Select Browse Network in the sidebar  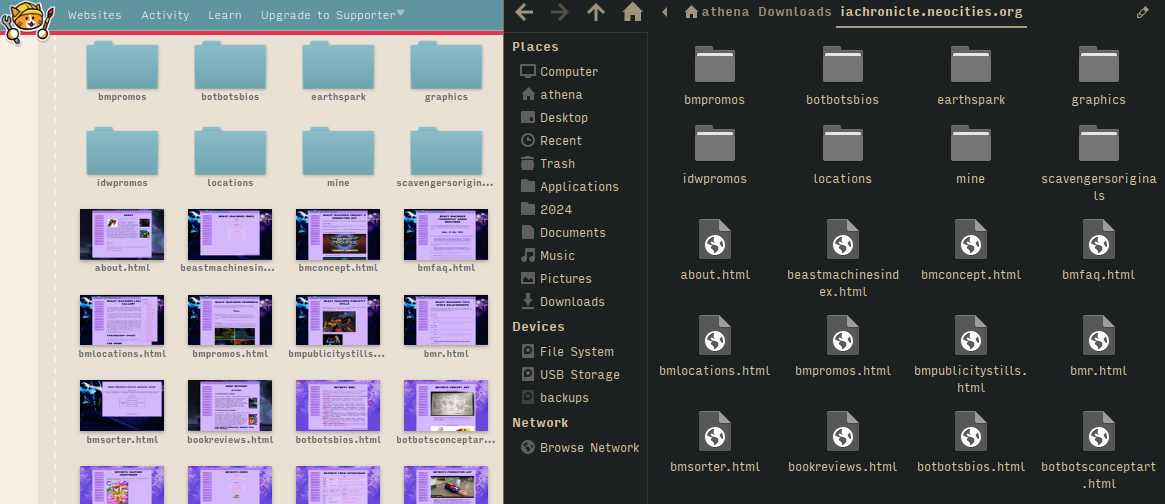coord(589,448)
